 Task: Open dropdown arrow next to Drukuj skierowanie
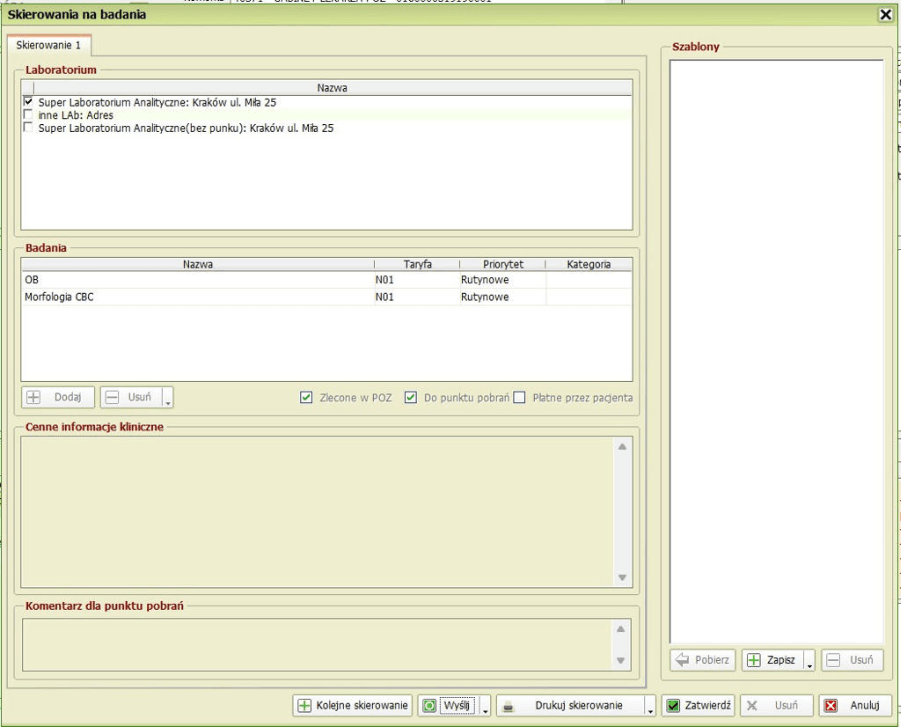pos(650,706)
